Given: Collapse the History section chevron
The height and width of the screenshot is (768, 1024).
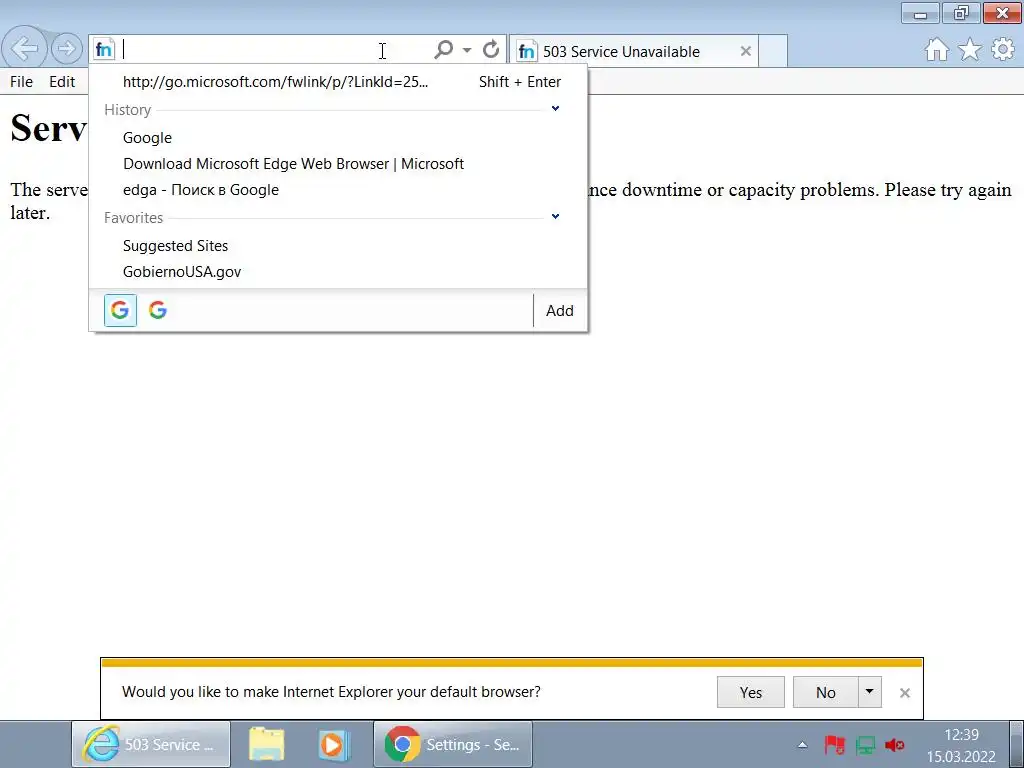Looking at the screenshot, I should pyautogui.click(x=555, y=108).
